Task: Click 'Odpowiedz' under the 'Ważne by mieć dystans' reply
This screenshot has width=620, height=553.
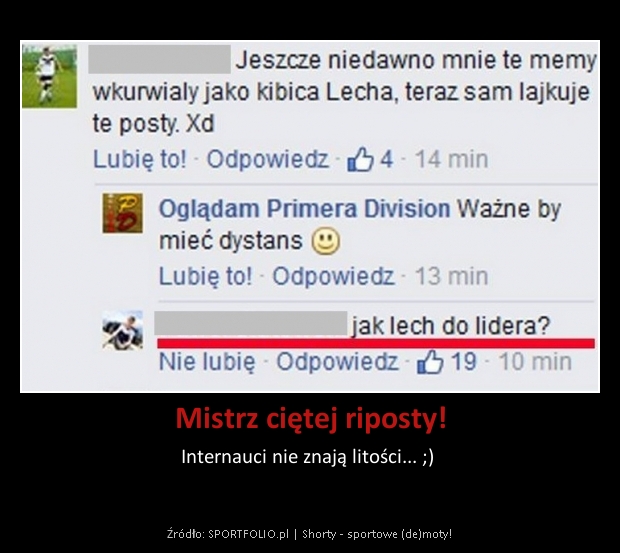Action: pos(333,276)
